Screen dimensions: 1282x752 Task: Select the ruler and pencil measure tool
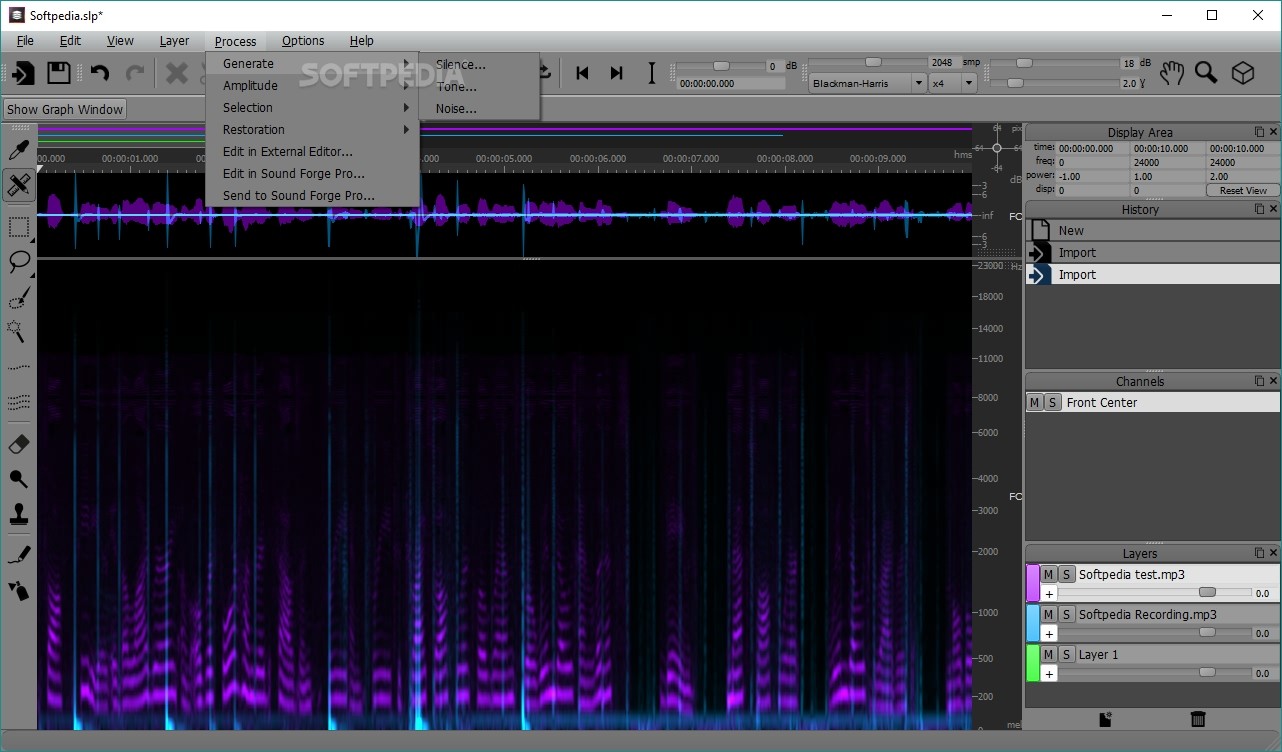pyautogui.click(x=18, y=184)
